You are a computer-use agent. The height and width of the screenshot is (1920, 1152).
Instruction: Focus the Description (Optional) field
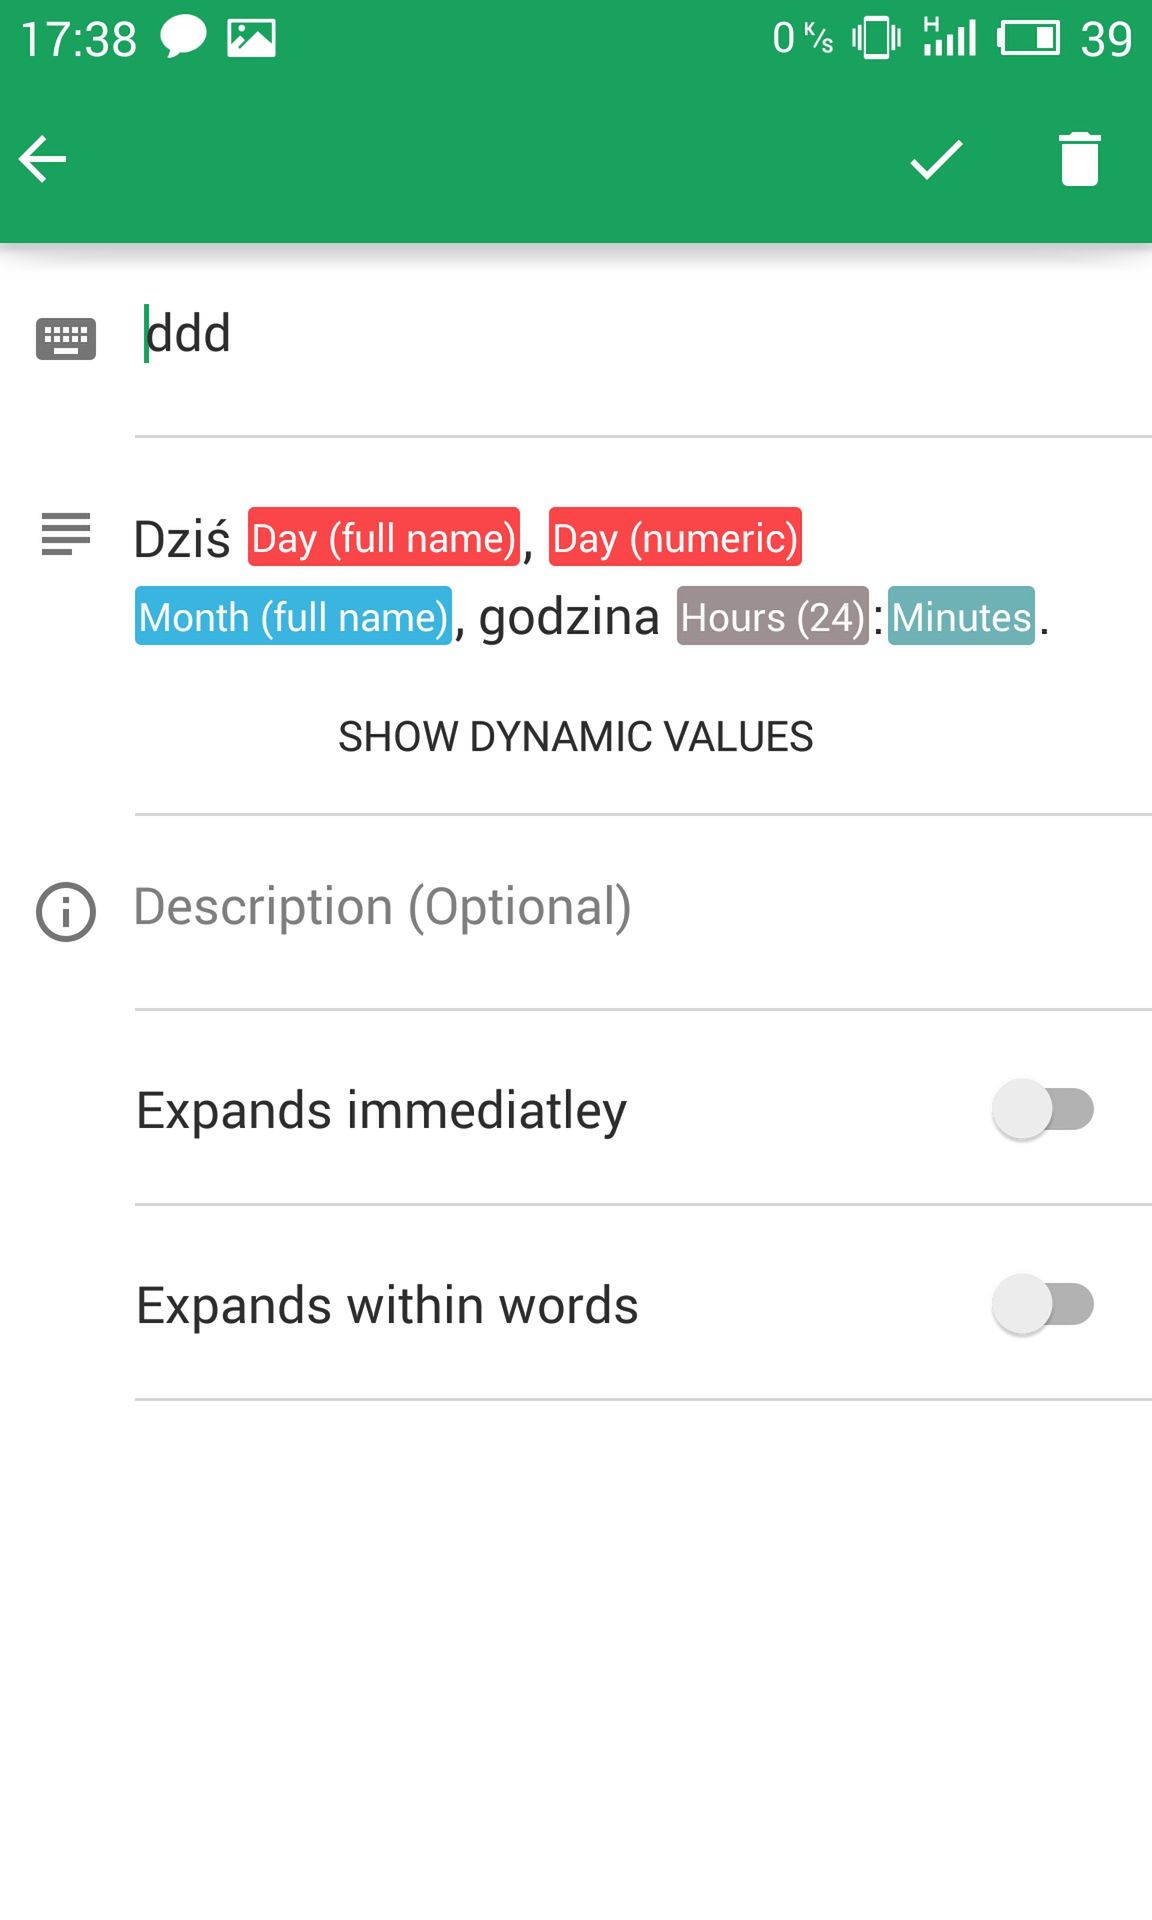tap(643, 907)
